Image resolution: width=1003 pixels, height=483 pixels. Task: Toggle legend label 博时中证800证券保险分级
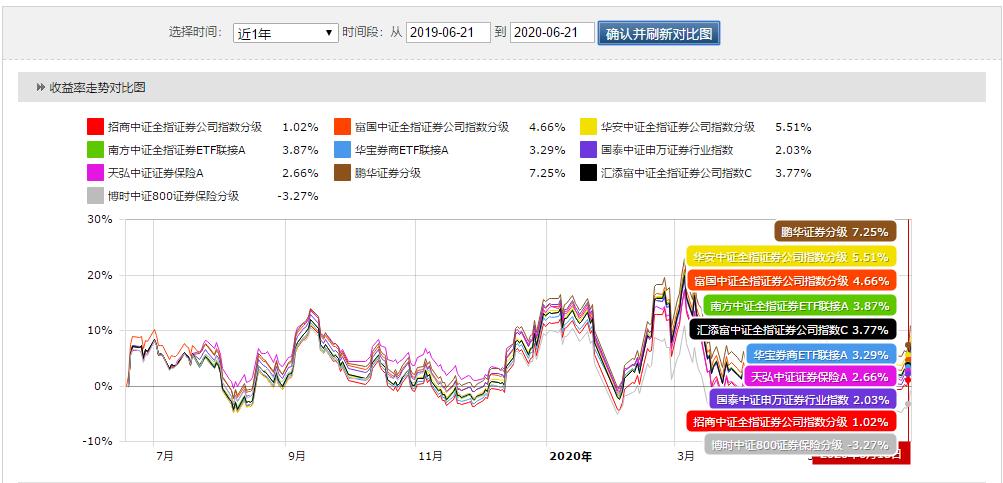[x=173, y=196]
